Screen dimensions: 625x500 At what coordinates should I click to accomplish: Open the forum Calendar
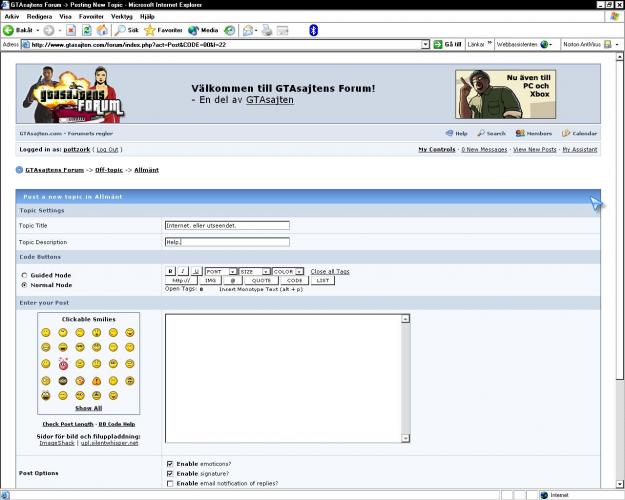[580, 133]
